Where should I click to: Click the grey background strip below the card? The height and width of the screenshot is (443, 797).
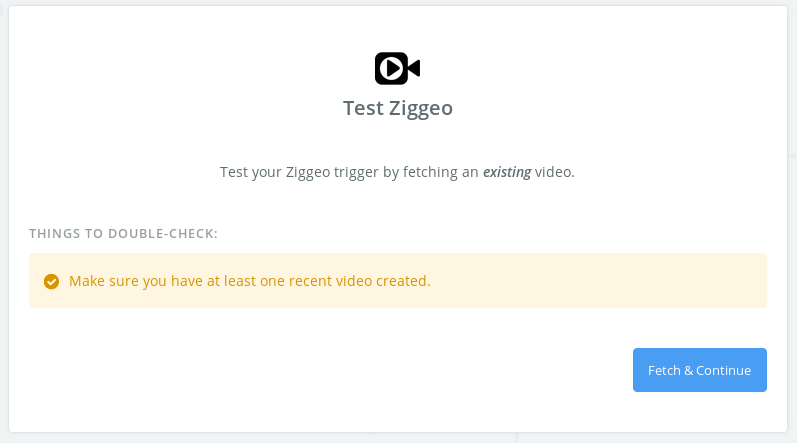pyautogui.click(x=254, y=438)
